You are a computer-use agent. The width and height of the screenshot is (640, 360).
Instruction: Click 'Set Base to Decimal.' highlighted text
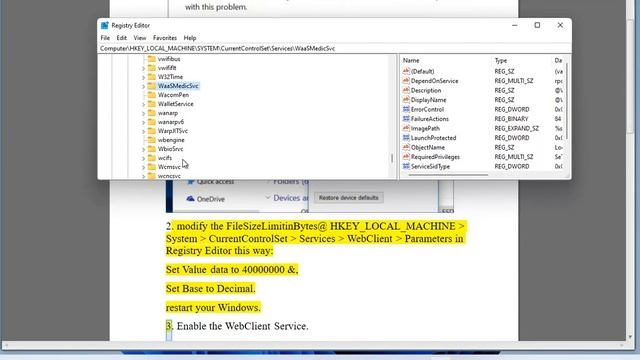211,289
